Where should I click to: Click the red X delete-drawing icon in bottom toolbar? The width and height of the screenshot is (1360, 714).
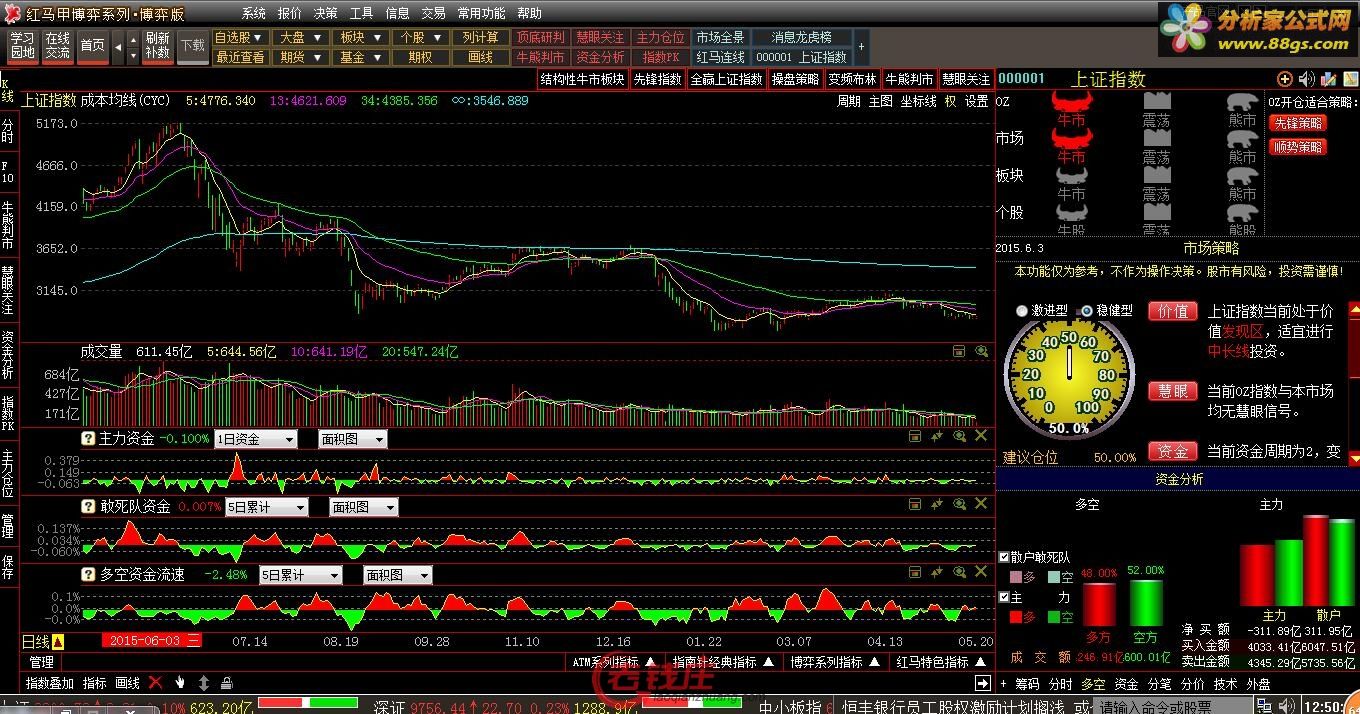pos(155,683)
